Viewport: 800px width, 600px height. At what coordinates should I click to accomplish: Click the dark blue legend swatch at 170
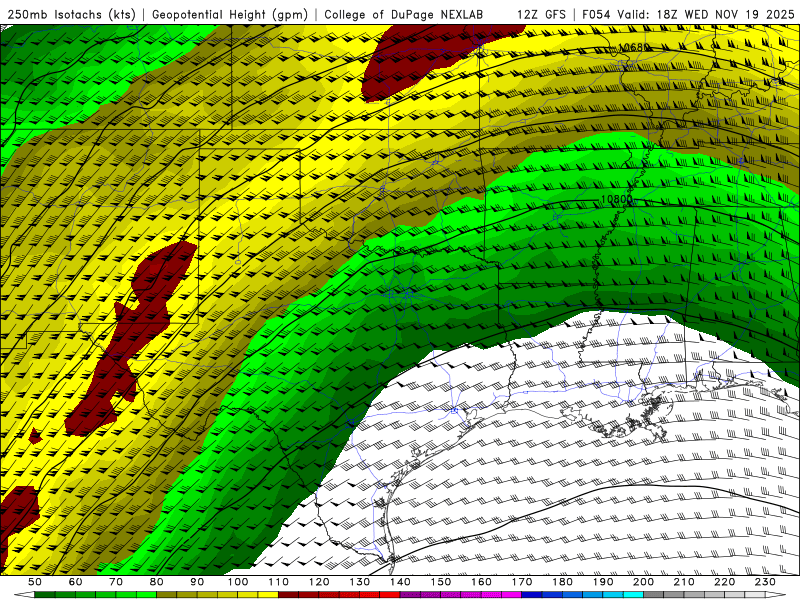pos(532,595)
